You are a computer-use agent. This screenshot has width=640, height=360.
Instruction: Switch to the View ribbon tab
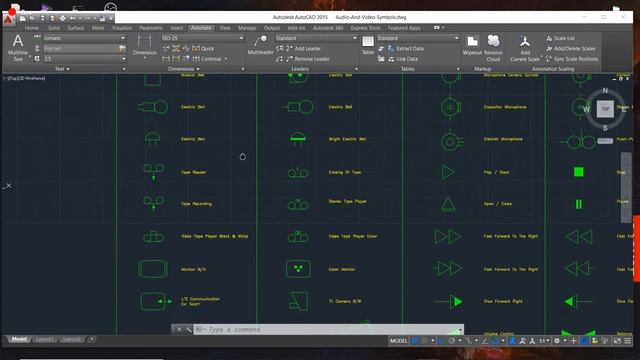coord(225,28)
